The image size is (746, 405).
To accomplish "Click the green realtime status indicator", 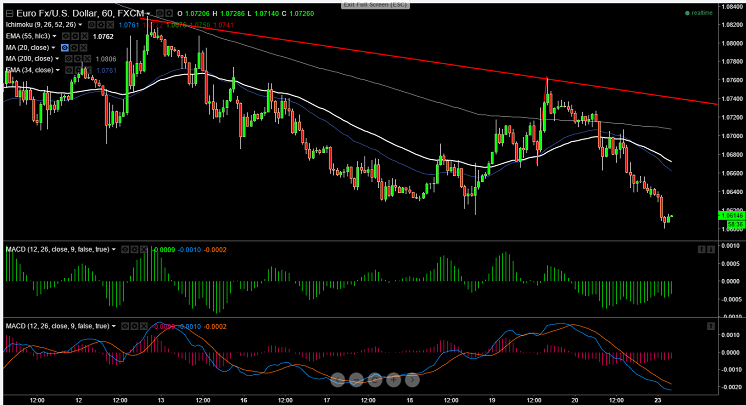I will 698,13.
